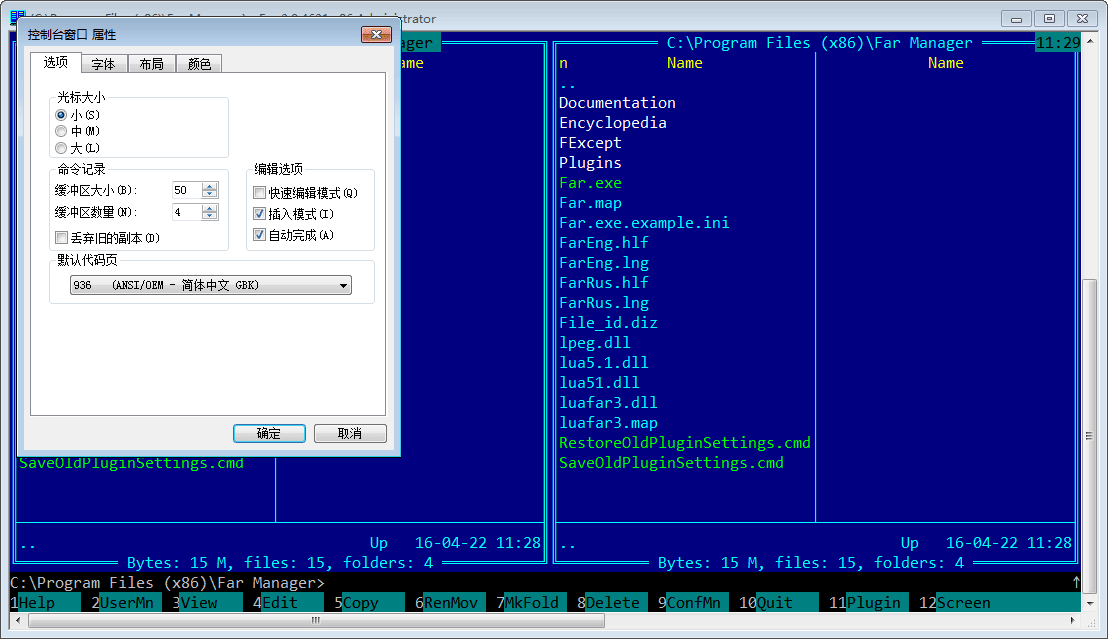Increase 缓冲区数量 with its up spinner

(x=210, y=209)
